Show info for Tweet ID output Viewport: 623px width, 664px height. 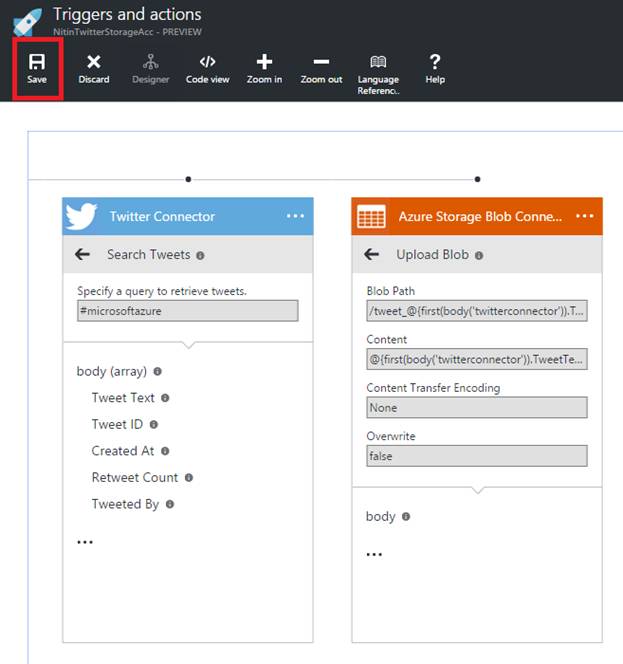point(154,424)
